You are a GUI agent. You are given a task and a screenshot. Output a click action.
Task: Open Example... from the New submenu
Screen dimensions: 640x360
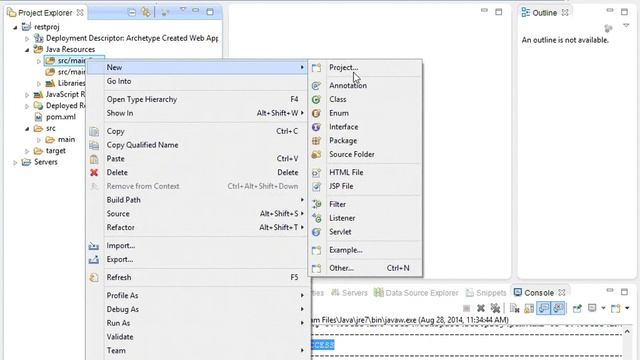[346, 250]
